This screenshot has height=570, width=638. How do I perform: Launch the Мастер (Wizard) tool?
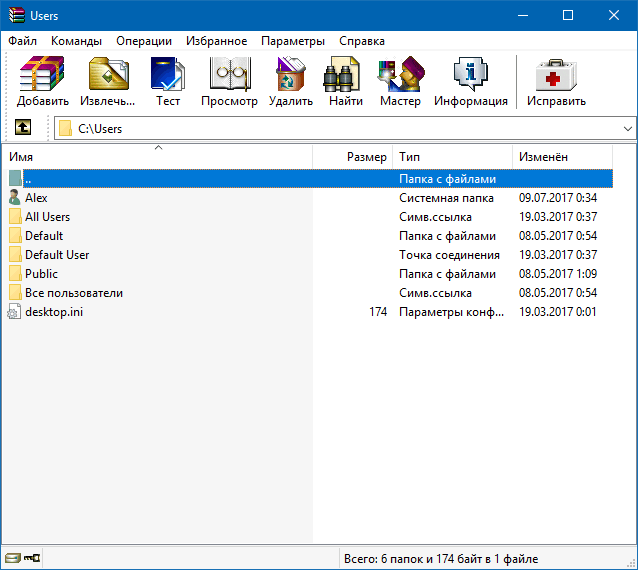[400, 82]
